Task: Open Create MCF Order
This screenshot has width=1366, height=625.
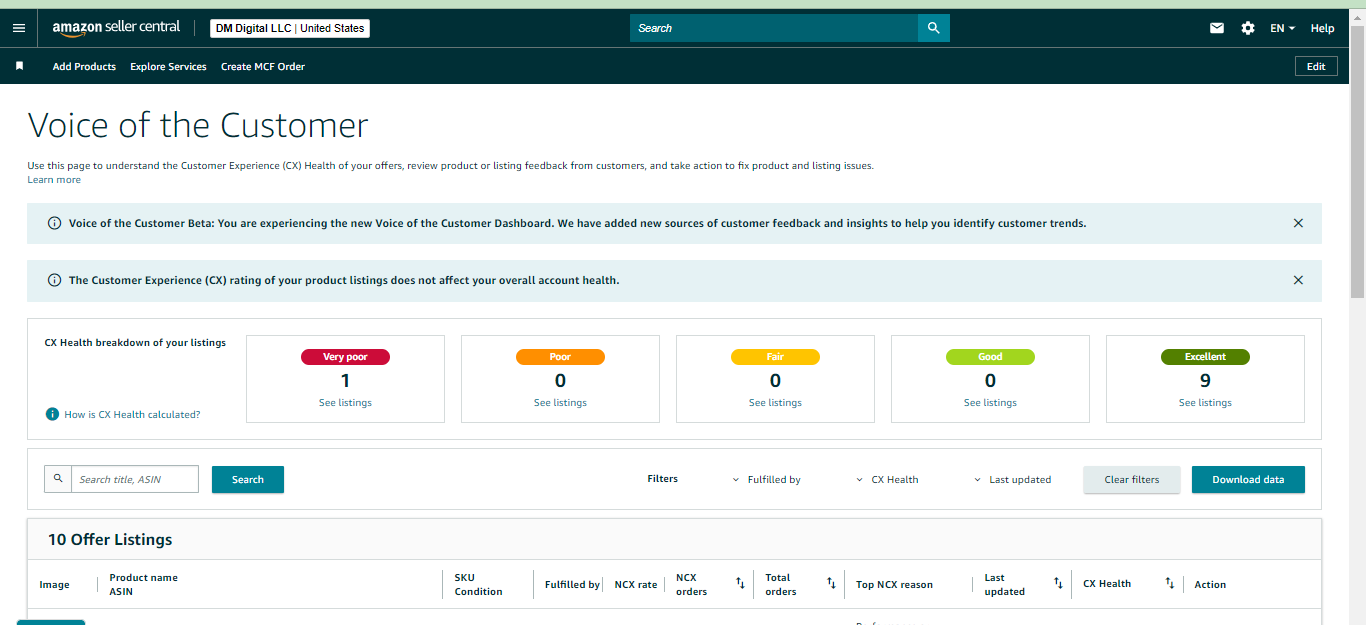Action: coord(263,67)
